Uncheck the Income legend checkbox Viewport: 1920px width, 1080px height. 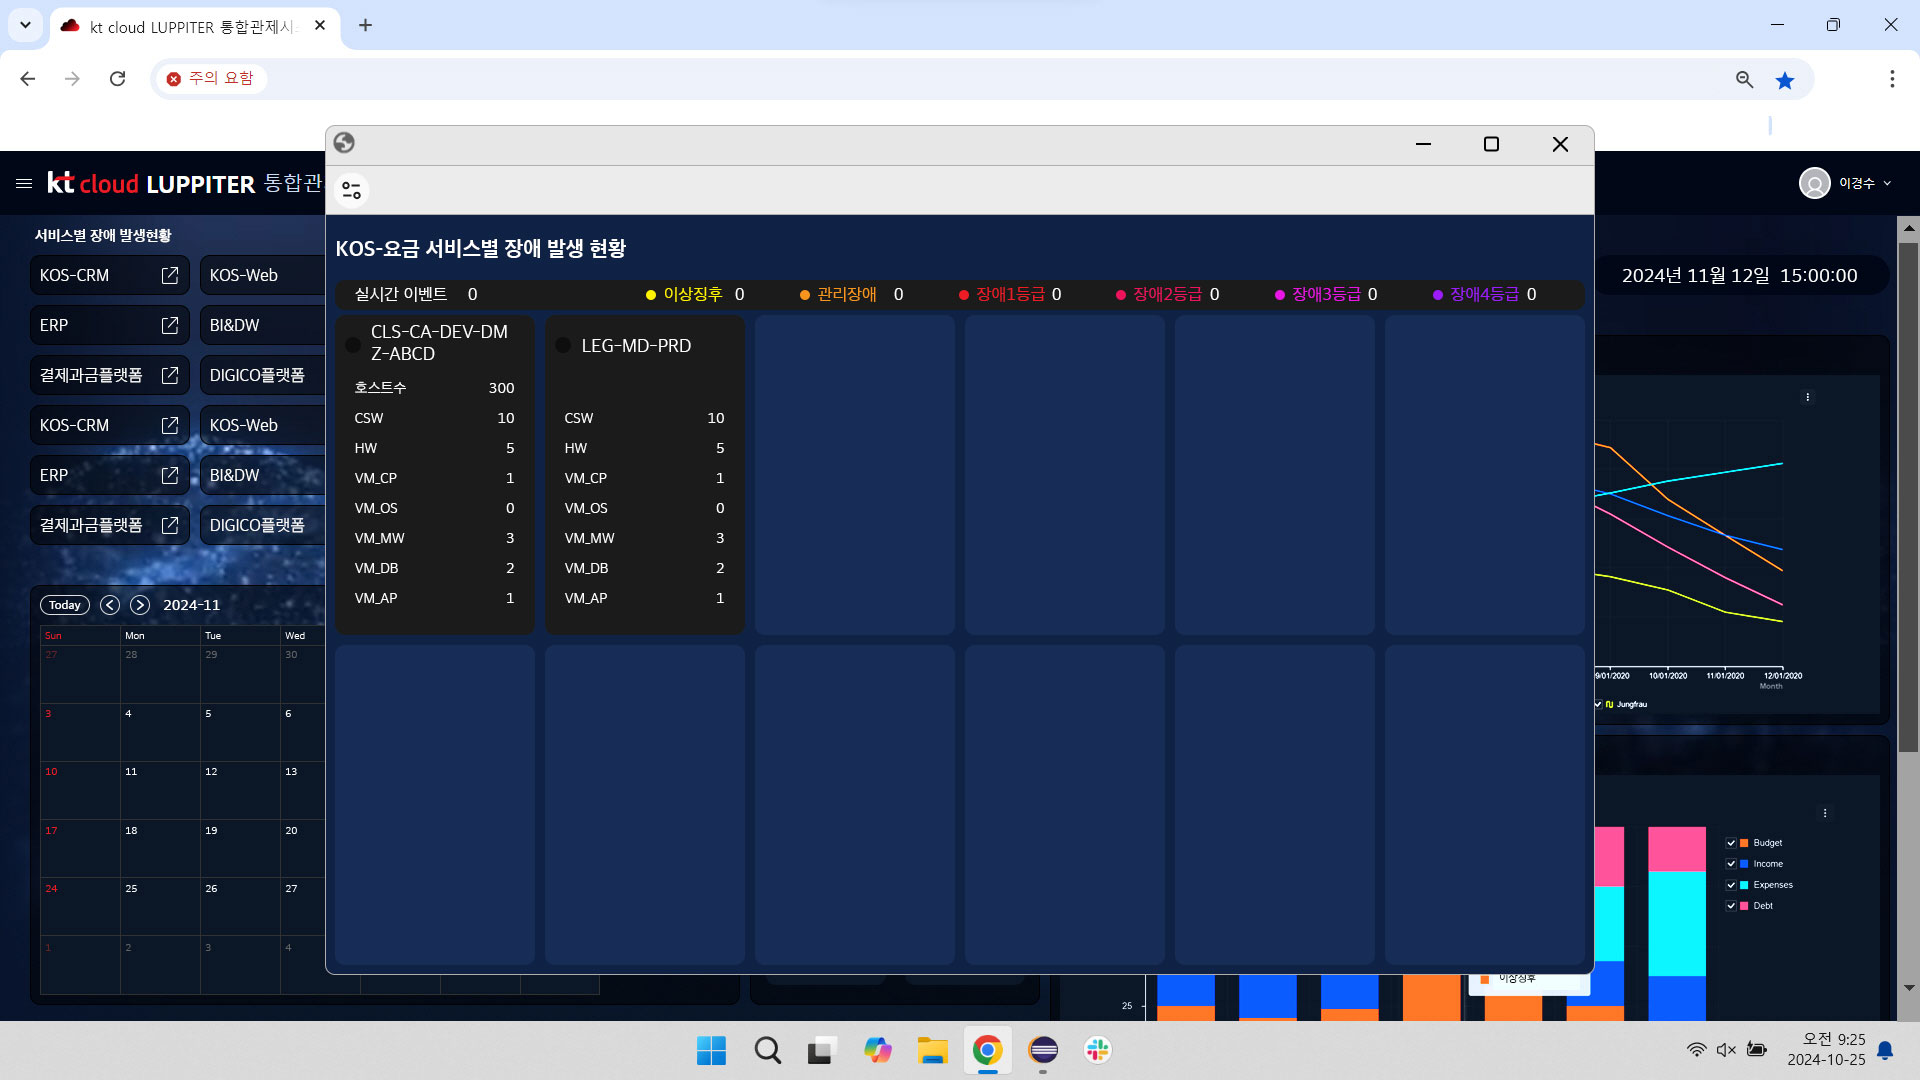(1731, 864)
